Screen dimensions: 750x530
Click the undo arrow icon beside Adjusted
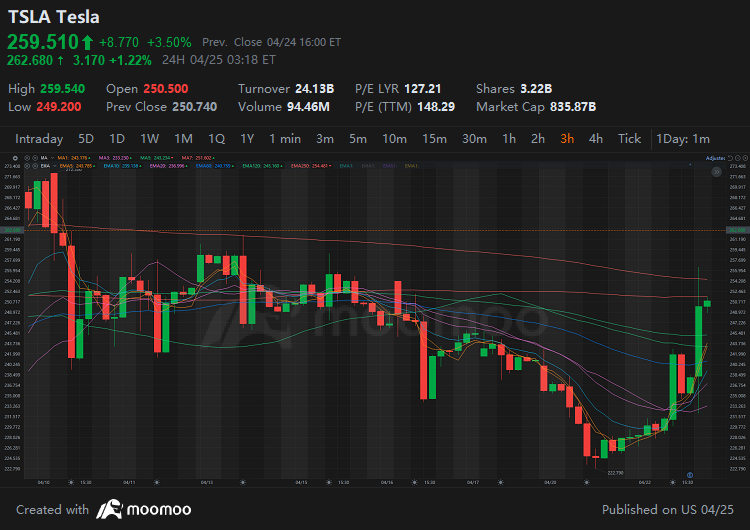(x=730, y=158)
